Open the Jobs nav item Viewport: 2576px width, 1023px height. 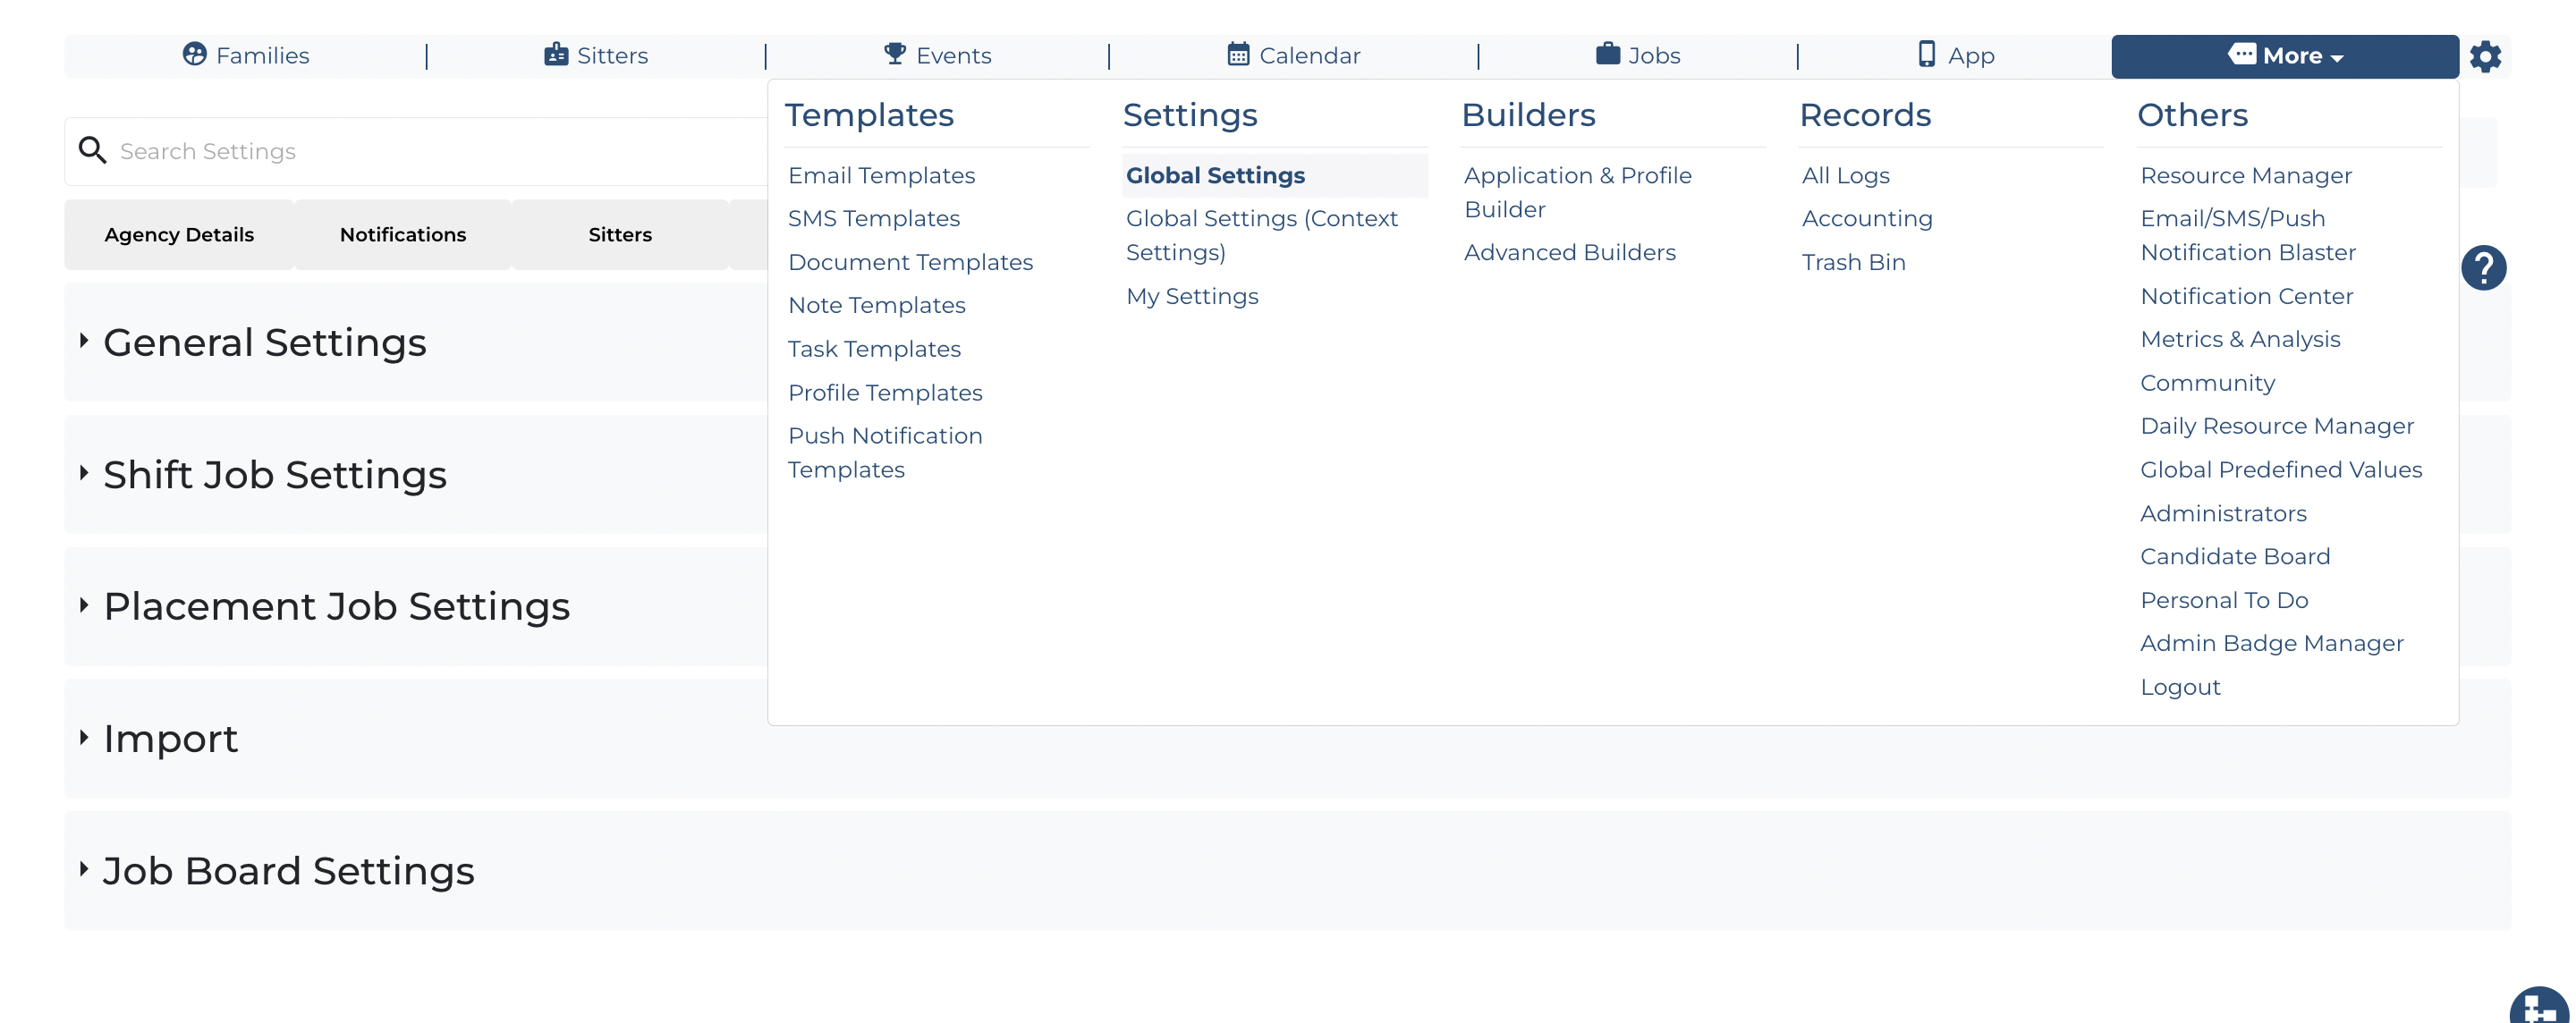coord(1638,56)
